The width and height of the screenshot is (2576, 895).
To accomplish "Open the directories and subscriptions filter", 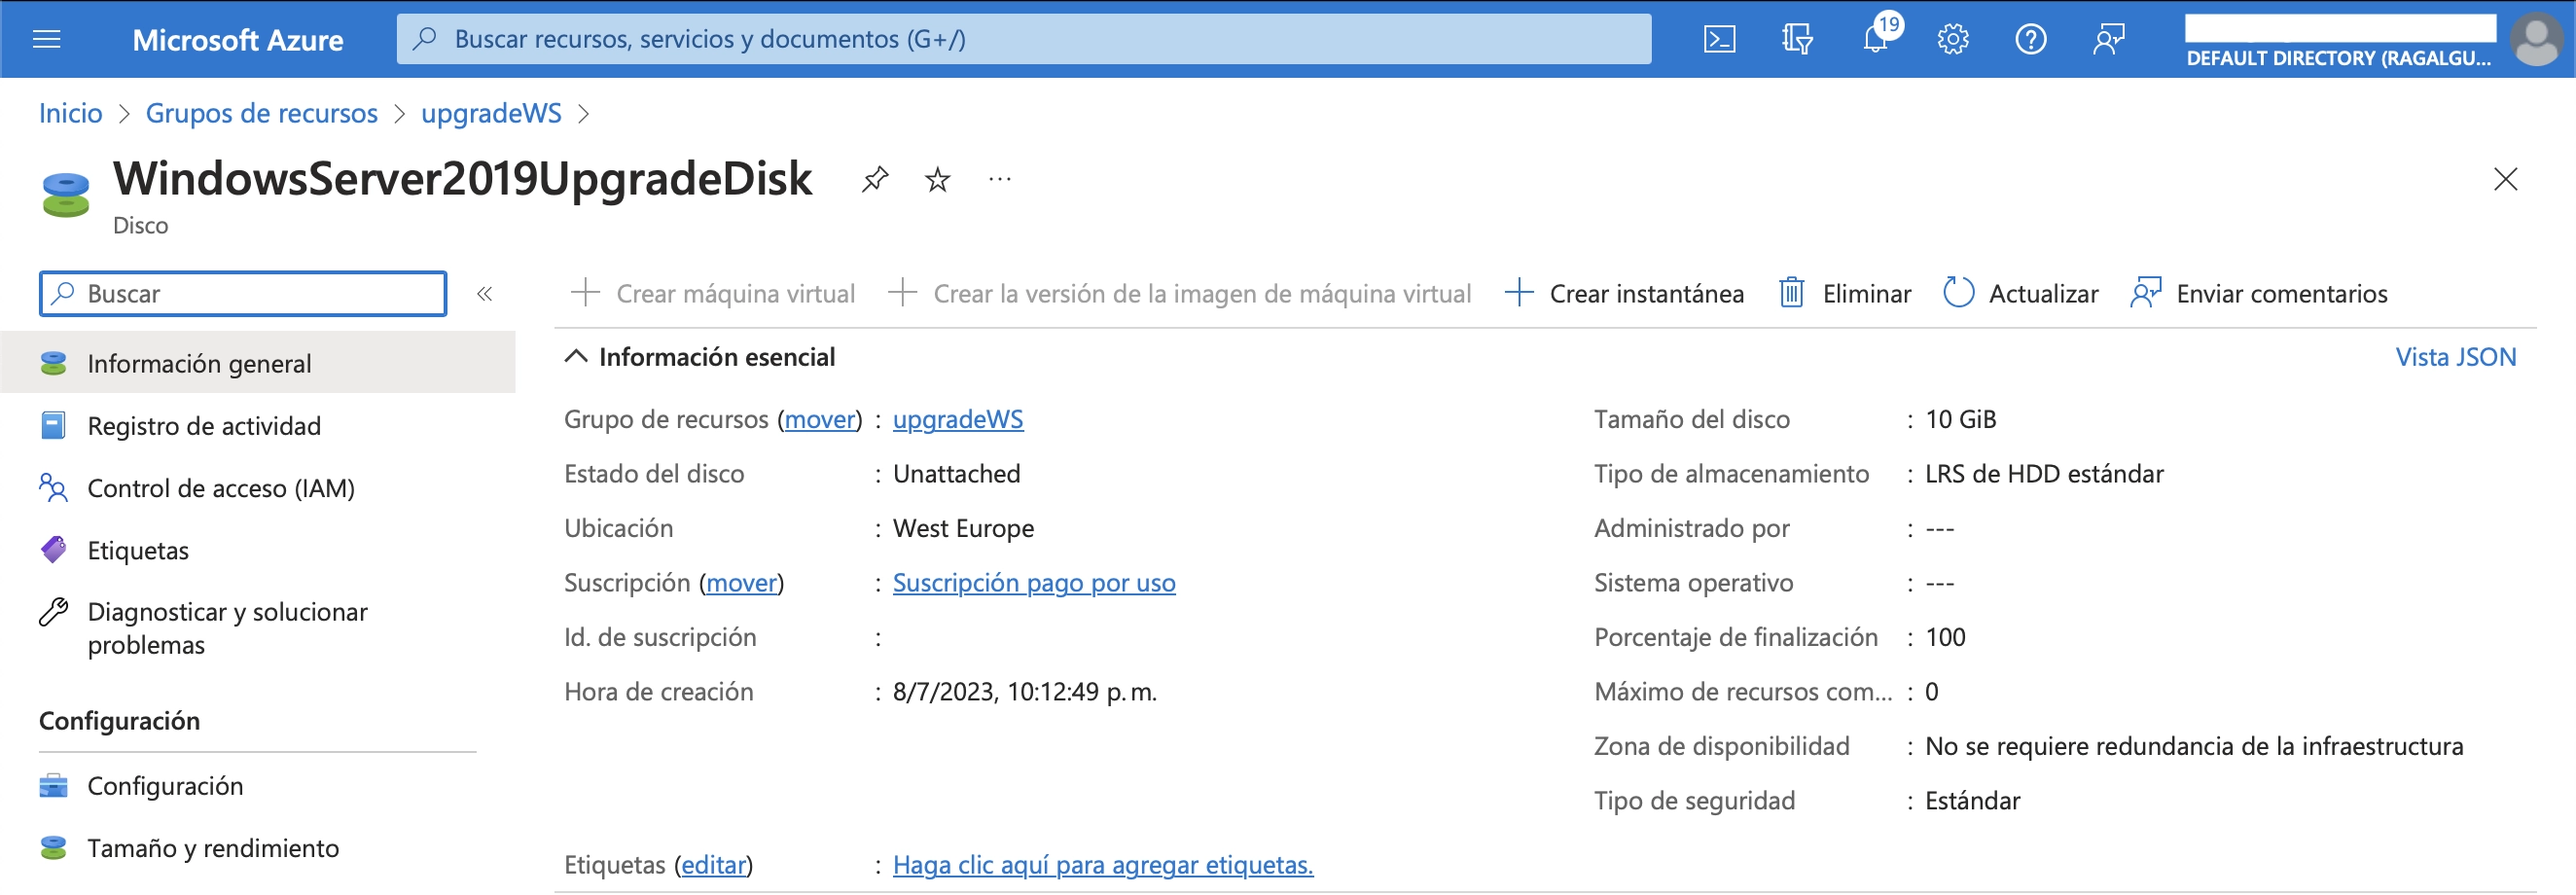I will (x=1797, y=40).
